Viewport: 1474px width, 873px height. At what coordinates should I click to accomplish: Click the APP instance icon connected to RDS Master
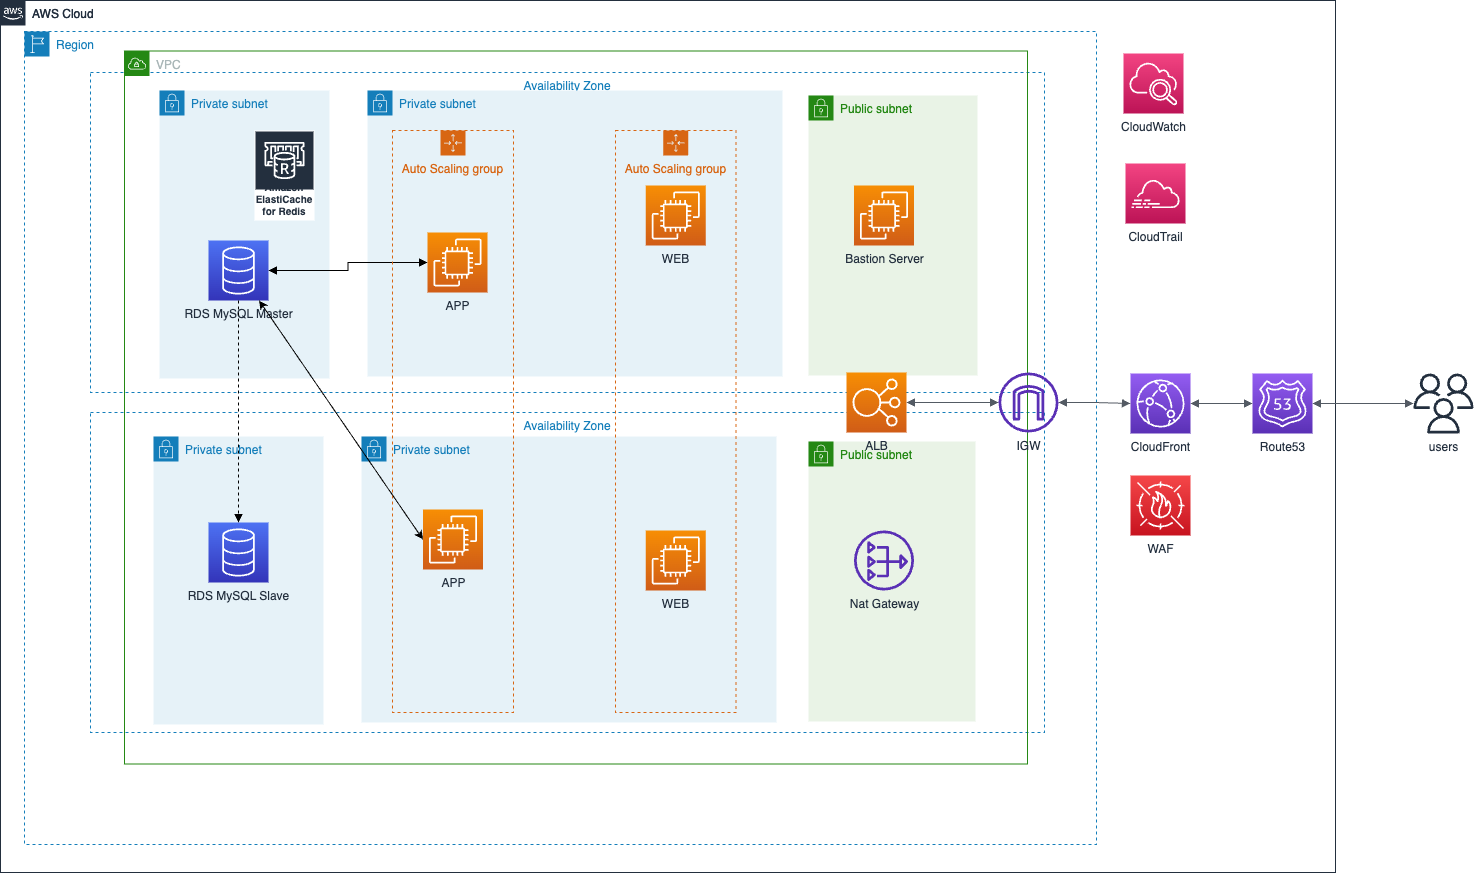457,262
